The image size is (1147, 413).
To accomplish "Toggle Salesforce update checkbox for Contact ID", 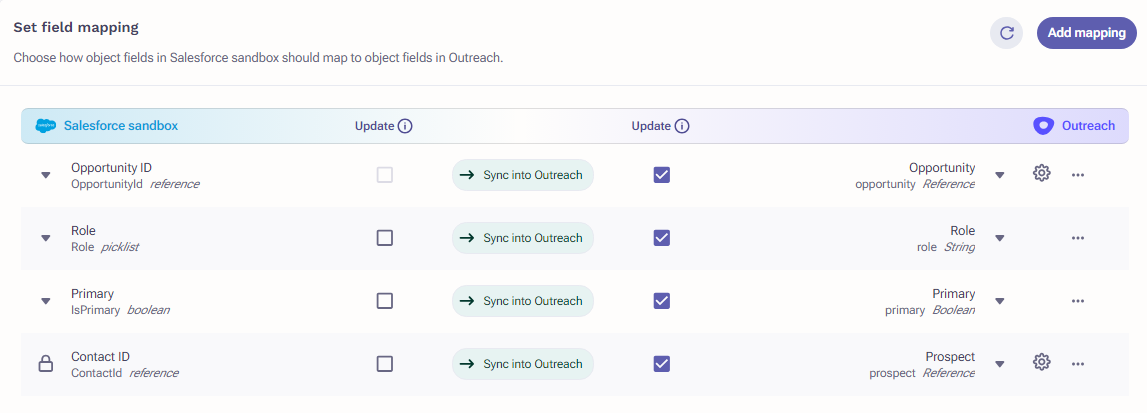I will (x=385, y=363).
